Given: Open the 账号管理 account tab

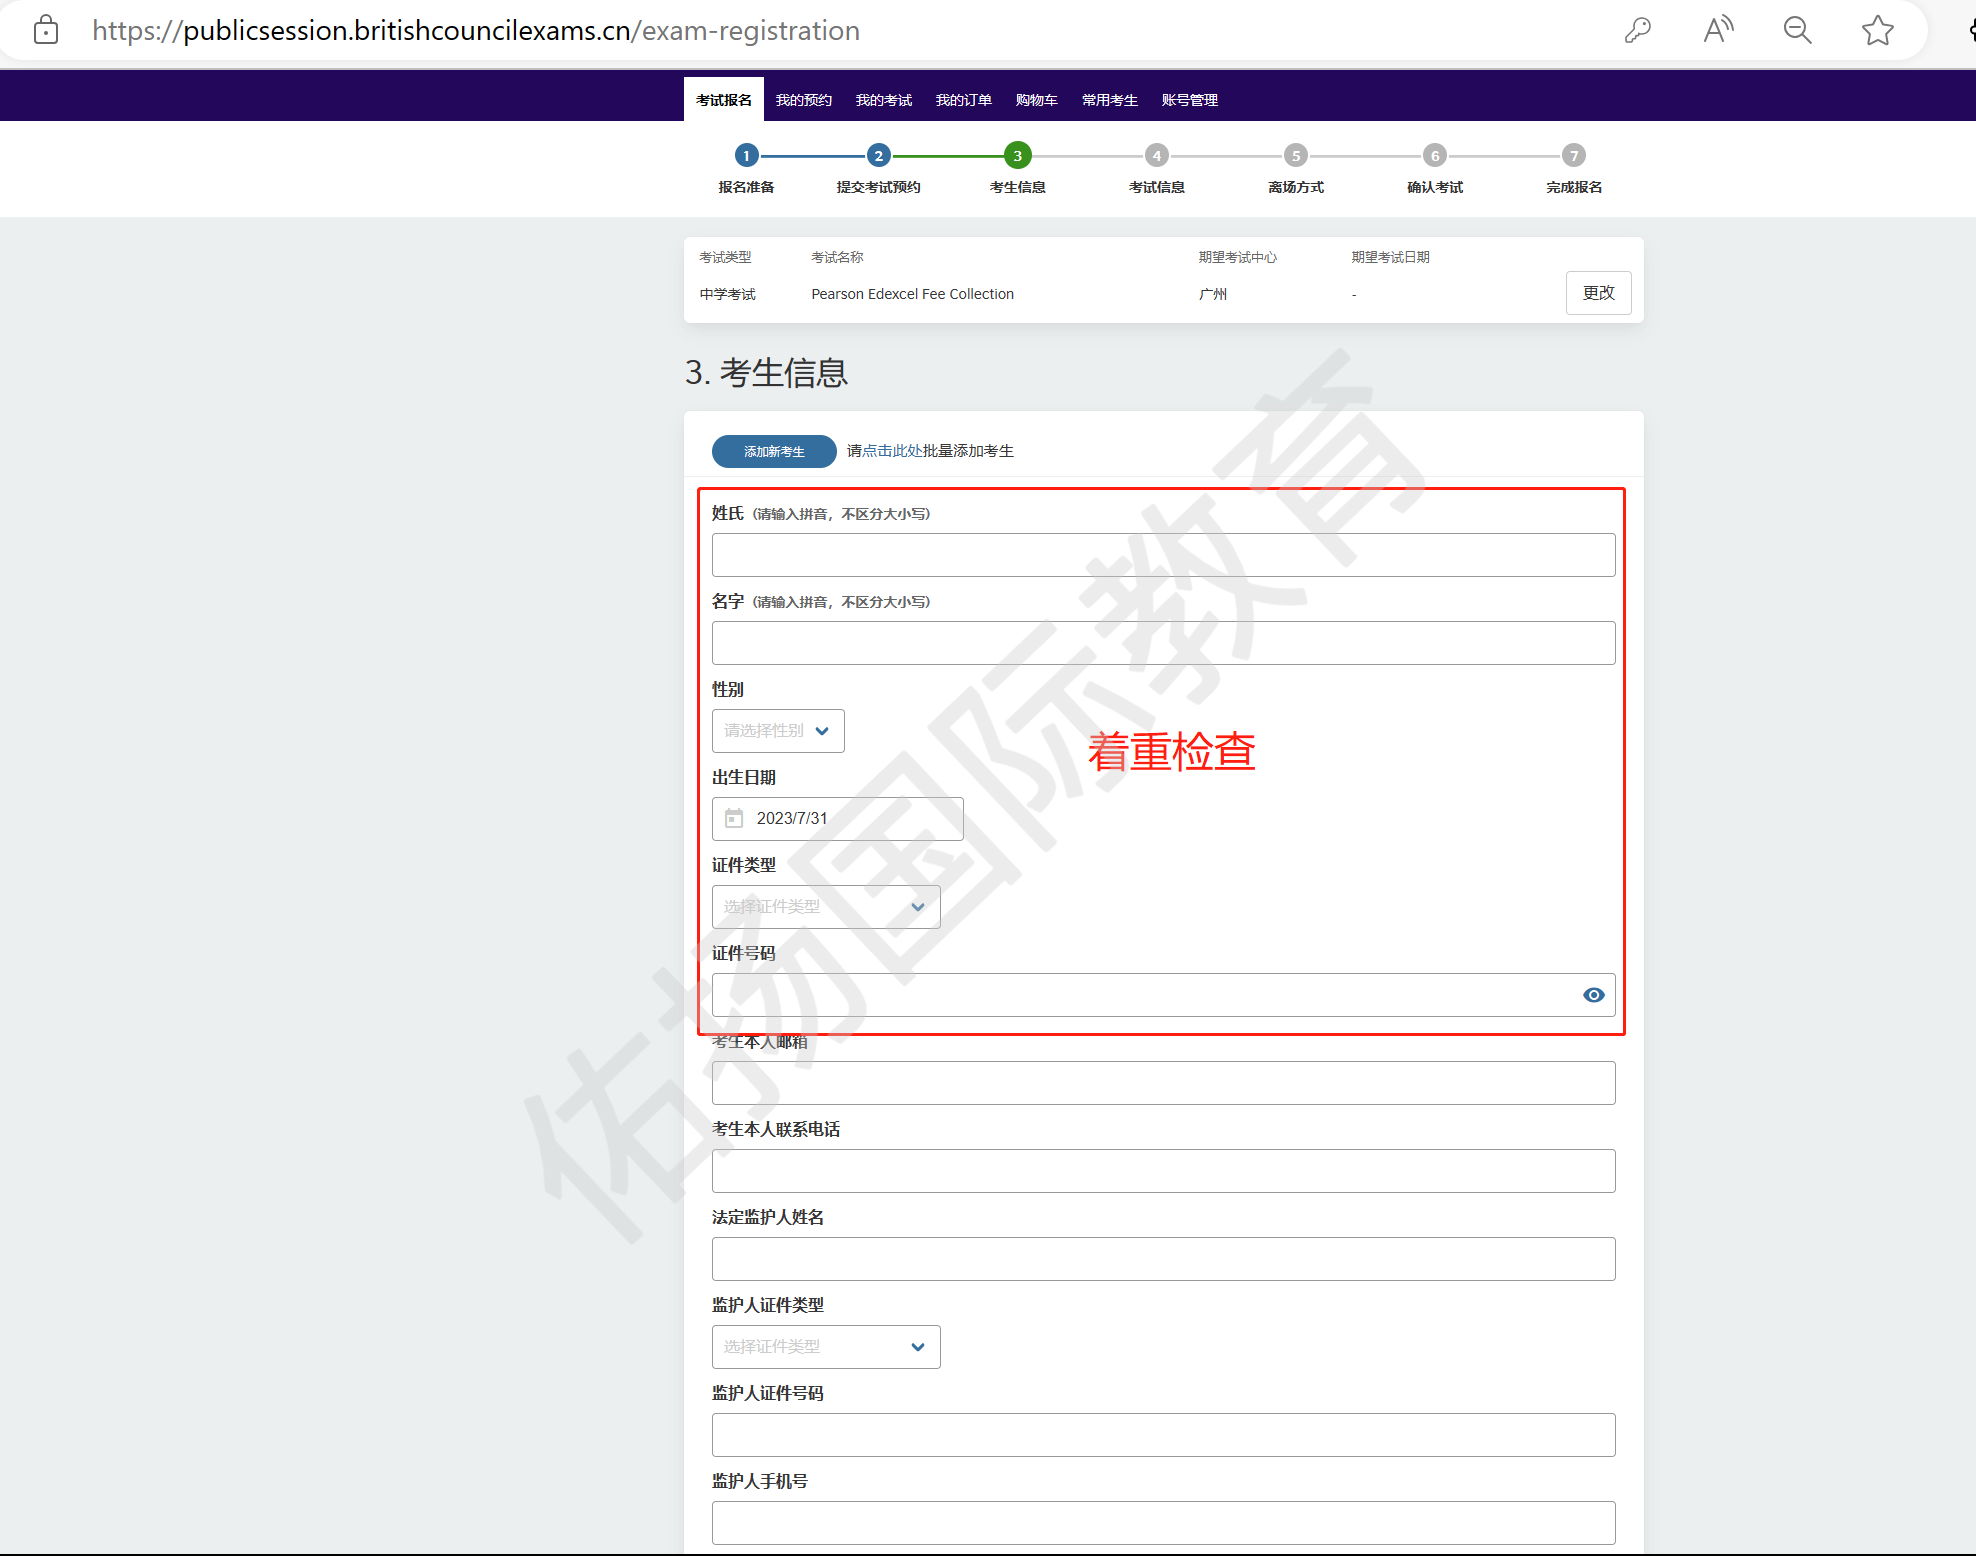Looking at the screenshot, I should tap(1189, 100).
